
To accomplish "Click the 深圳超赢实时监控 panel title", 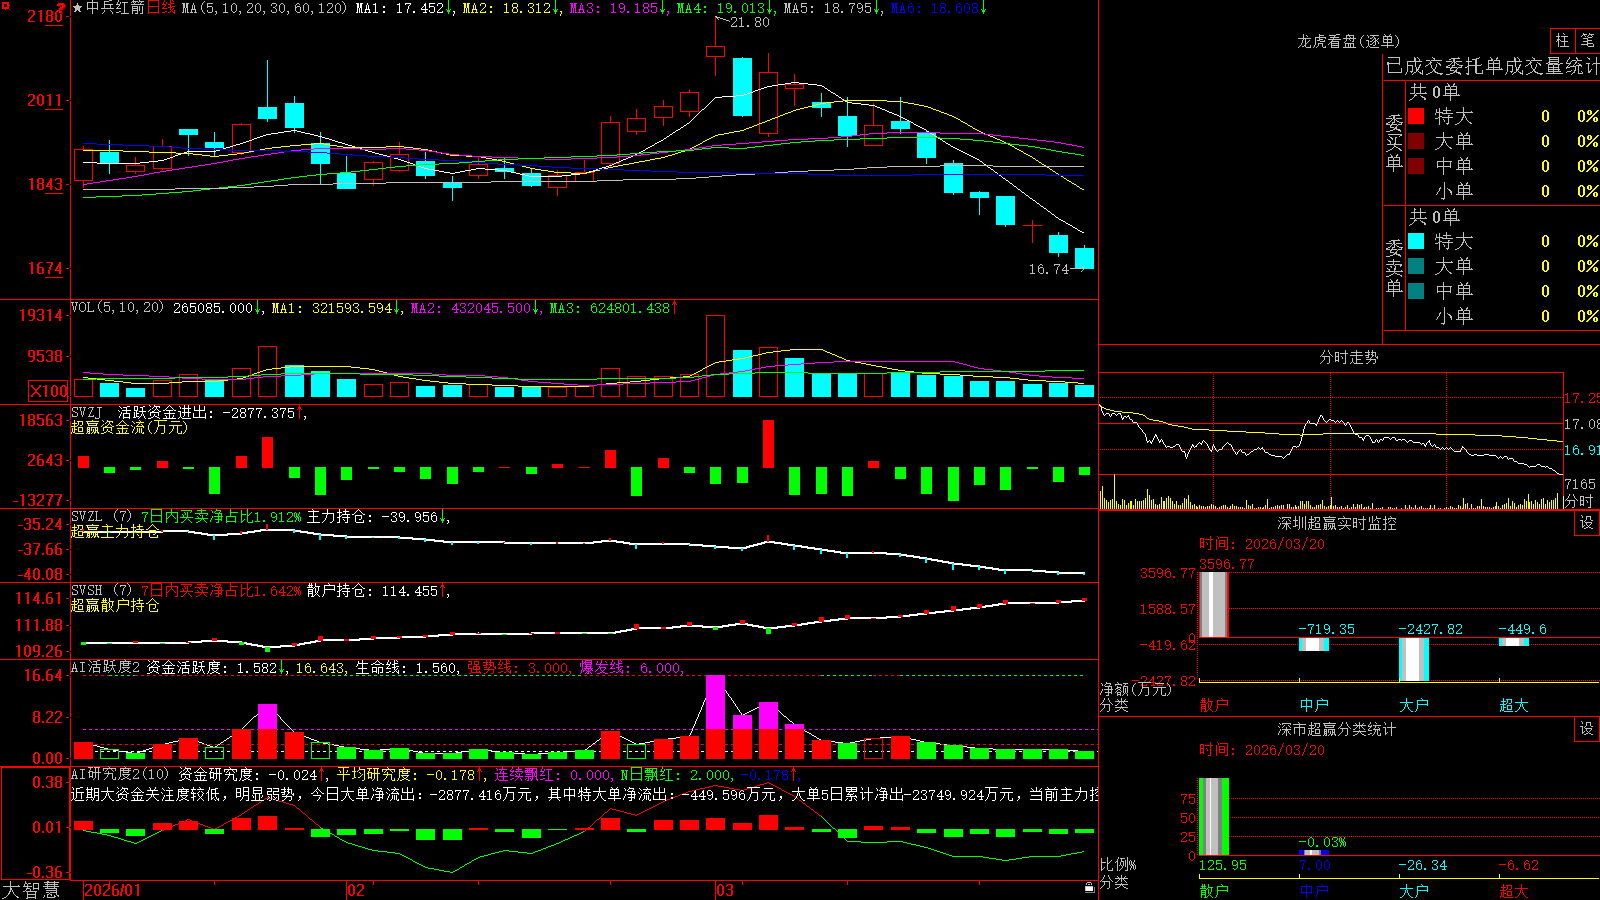I will click(1337, 523).
